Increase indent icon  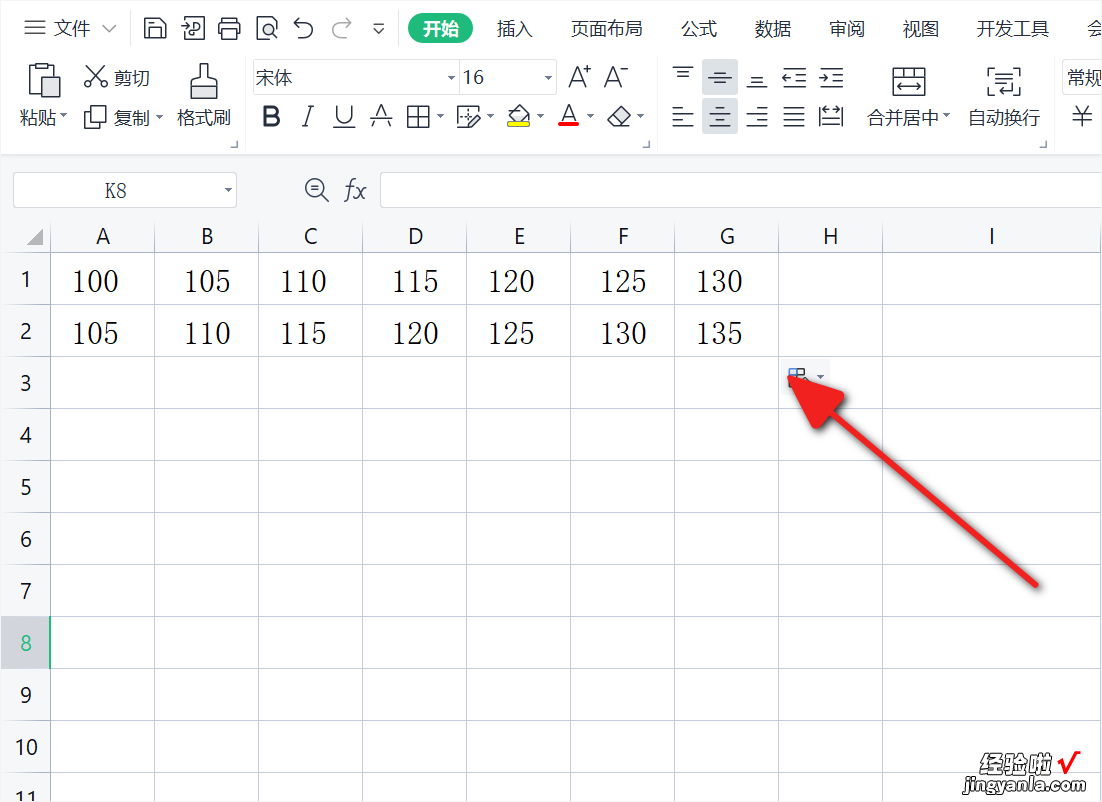coord(831,78)
